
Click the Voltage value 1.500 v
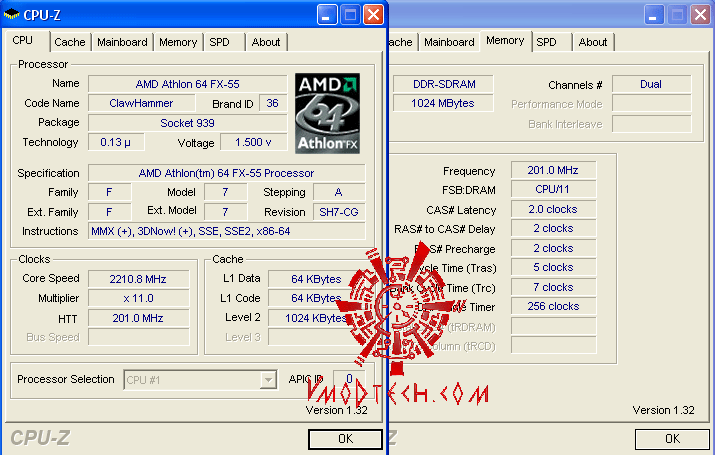254,142
